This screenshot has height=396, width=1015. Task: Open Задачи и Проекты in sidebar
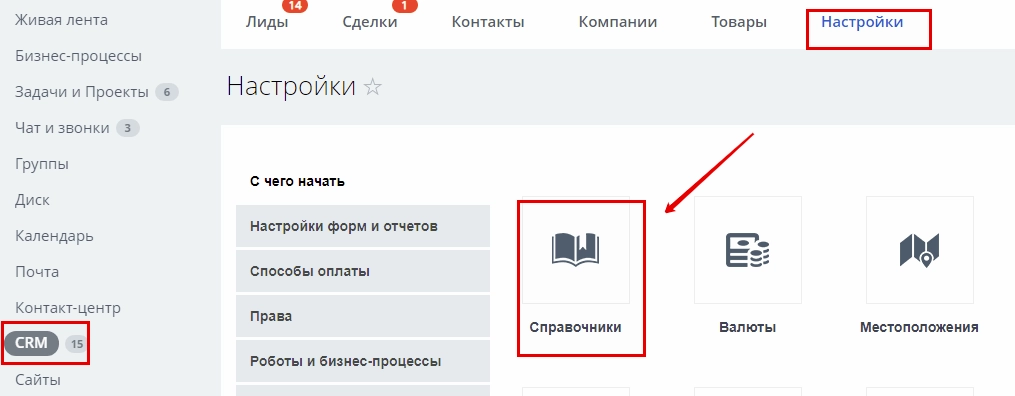82,92
